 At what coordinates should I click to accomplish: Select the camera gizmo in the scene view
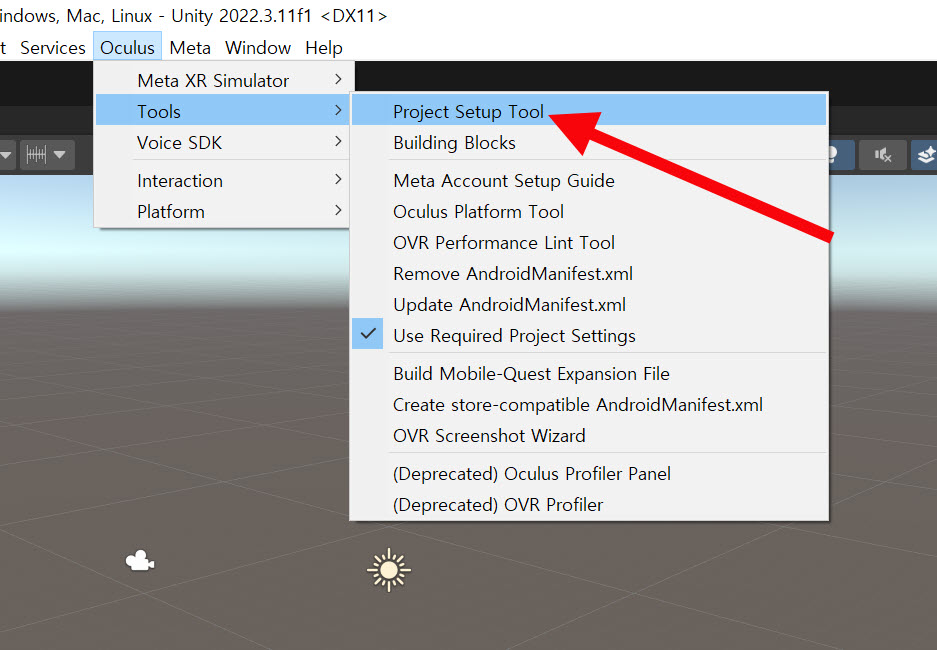click(x=140, y=560)
